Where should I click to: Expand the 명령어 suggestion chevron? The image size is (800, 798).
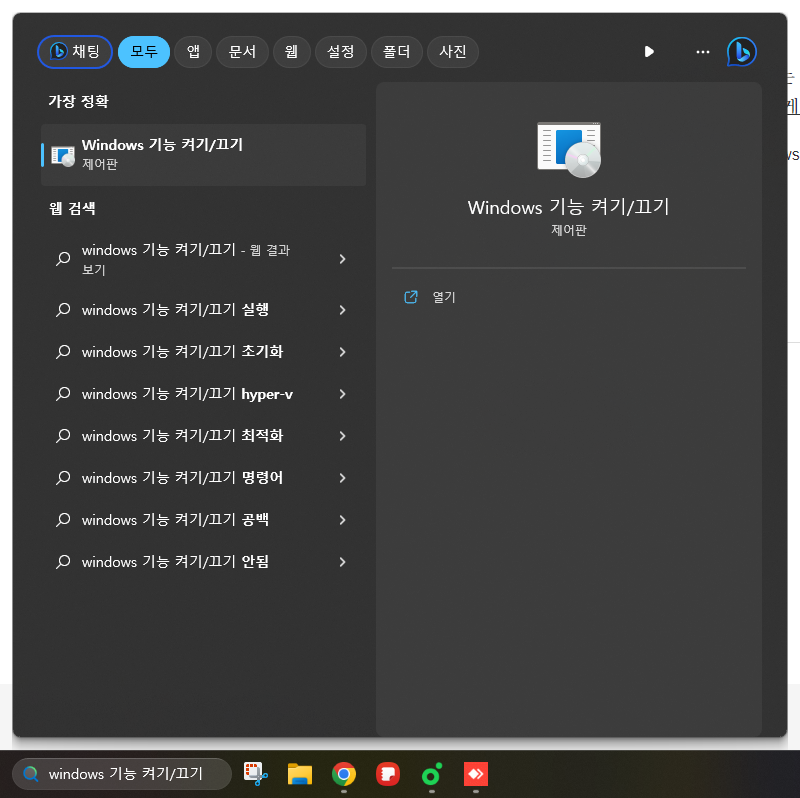click(x=342, y=478)
